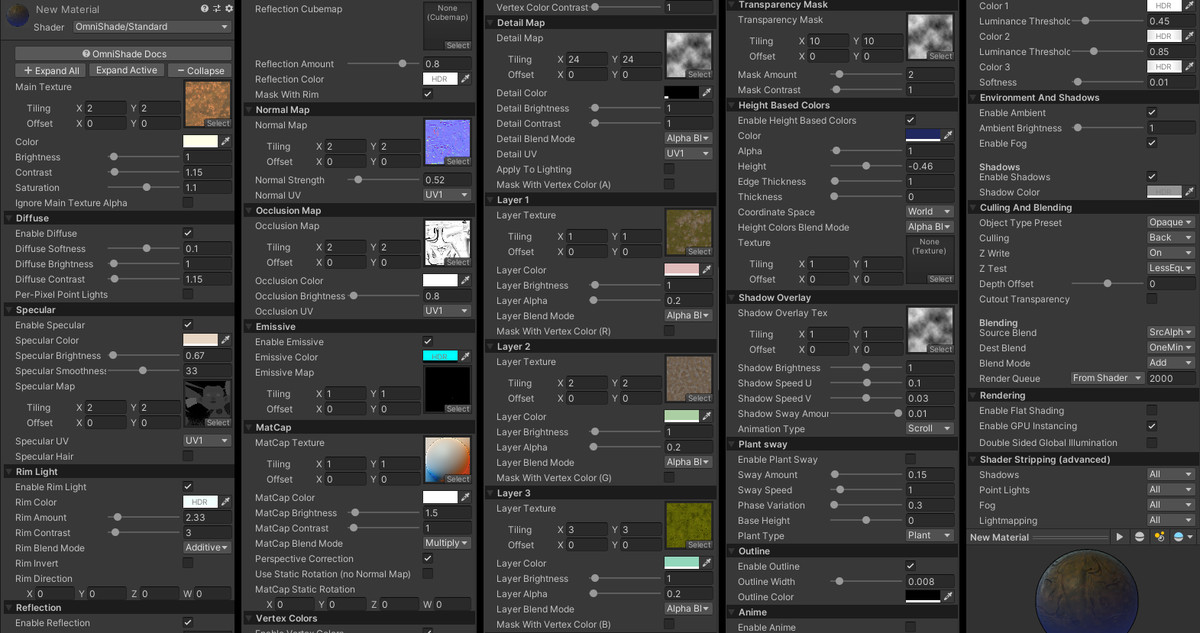Click the Collapse button
Image resolution: width=1200 pixels, height=633 pixels.
coord(198,71)
